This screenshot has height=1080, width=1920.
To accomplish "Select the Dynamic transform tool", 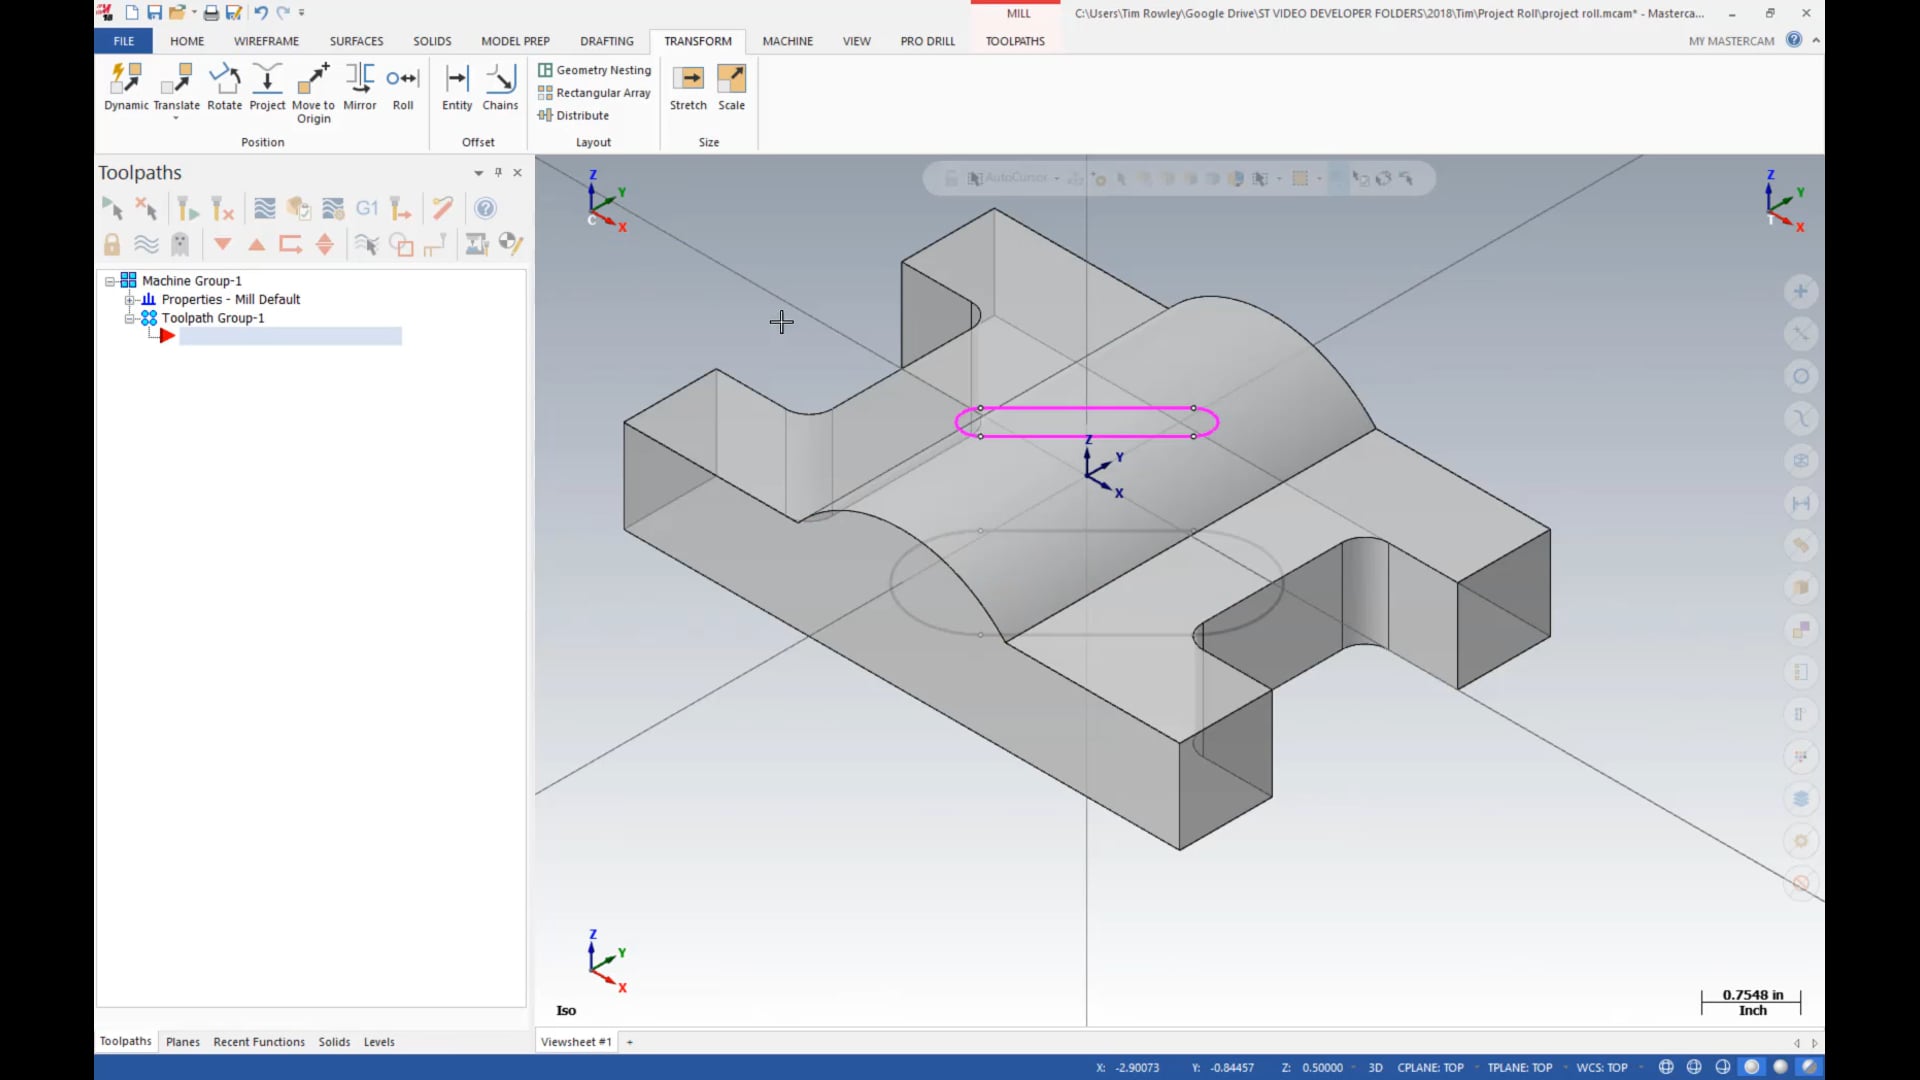I will click(x=127, y=86).
